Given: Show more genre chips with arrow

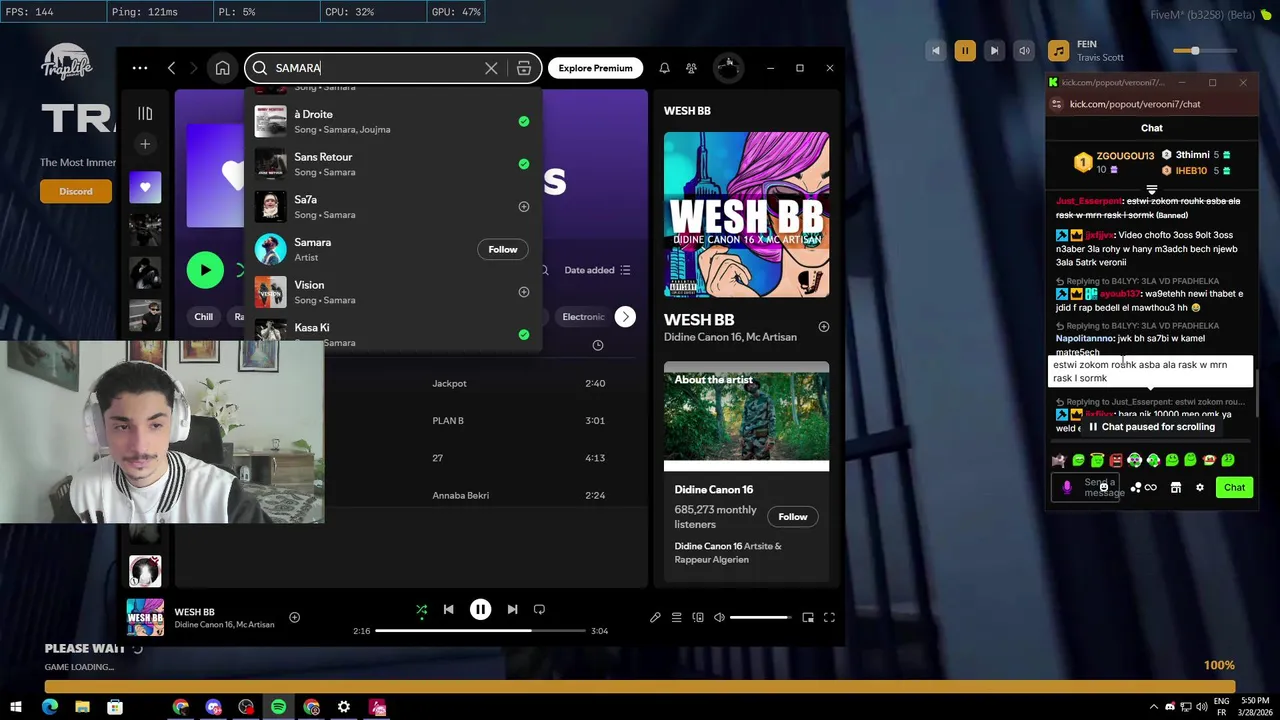Looking at the screenshot, I should click(x=625, y=317).
